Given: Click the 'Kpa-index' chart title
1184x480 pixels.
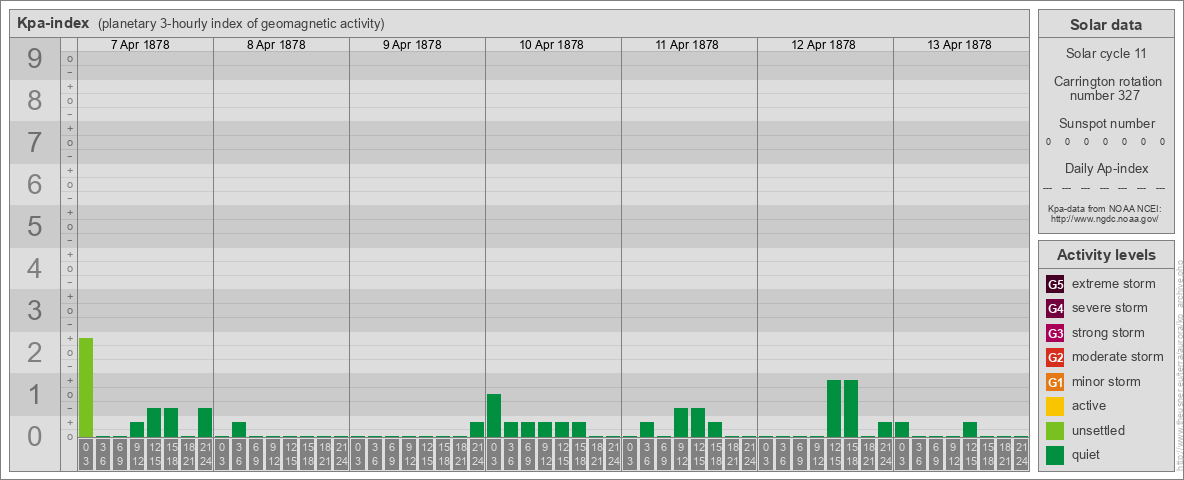Looking at the screenshot, I should [x=54, y=23].
